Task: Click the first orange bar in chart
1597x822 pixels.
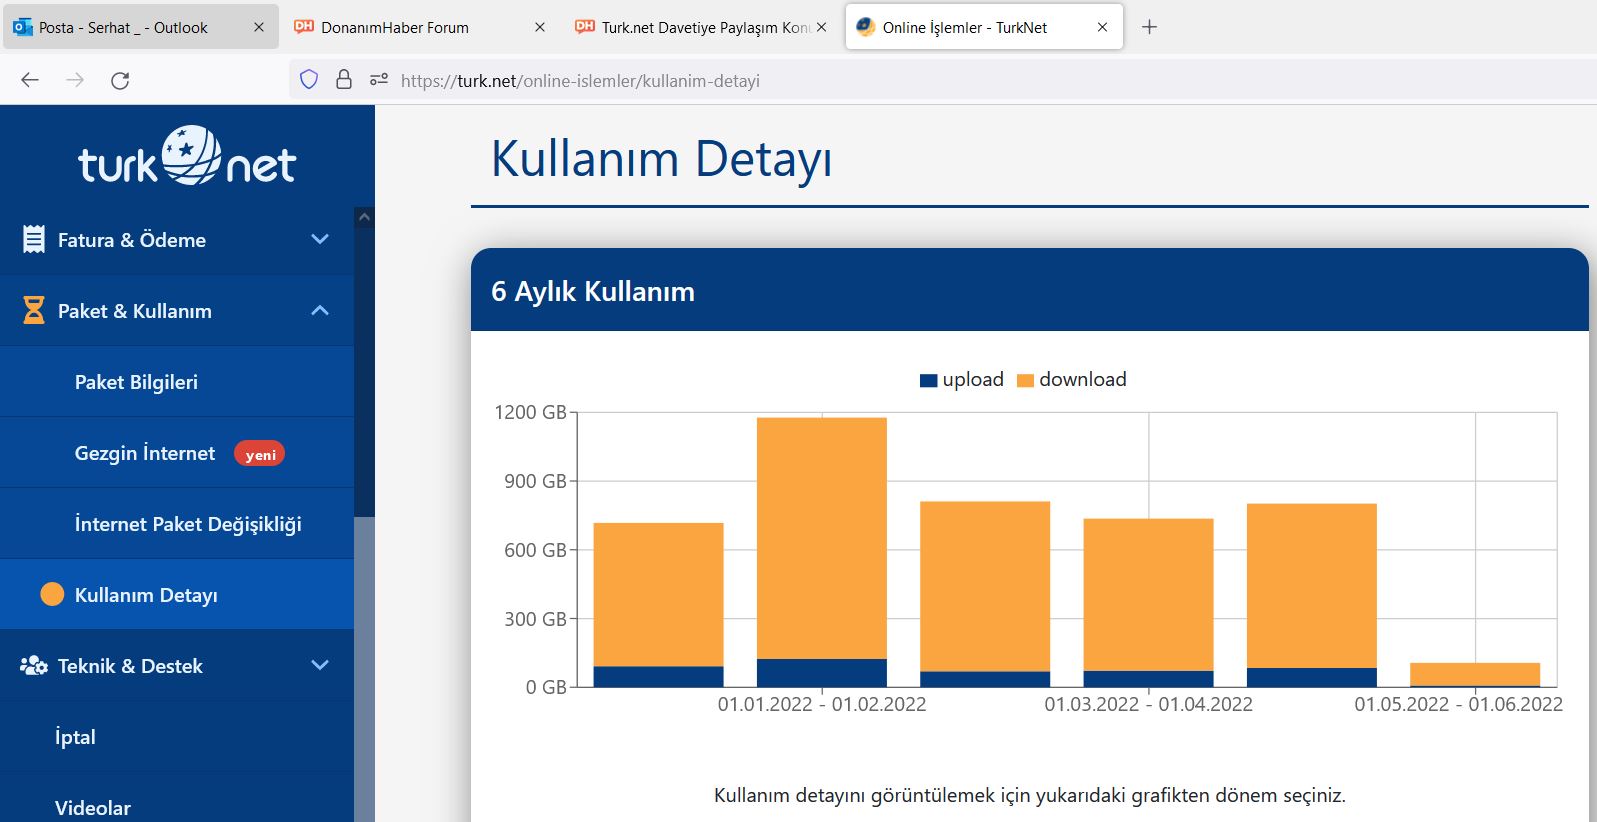Action: (658, 594)
